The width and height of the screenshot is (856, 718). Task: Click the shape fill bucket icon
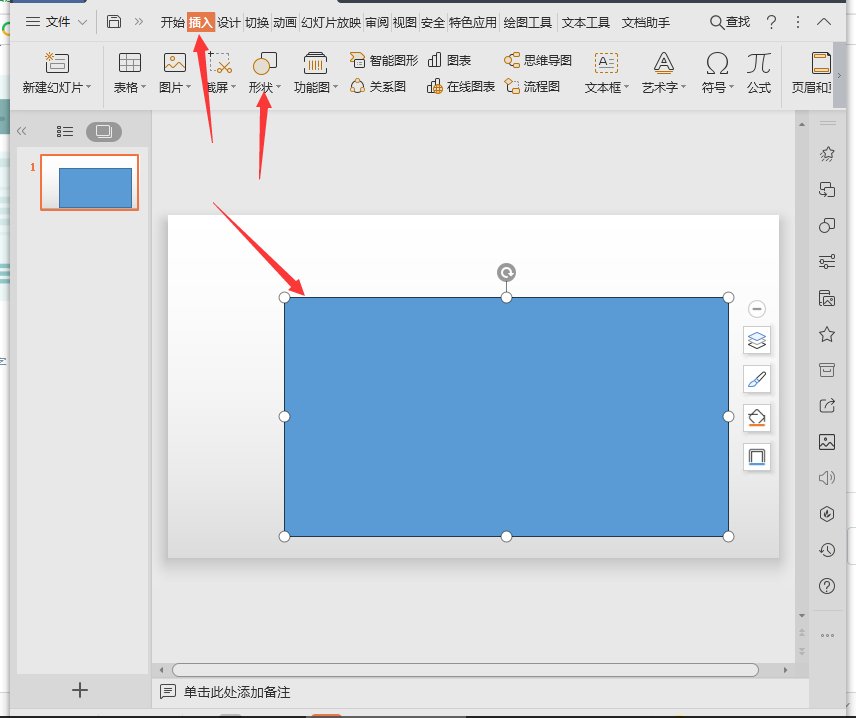tap(757, 417)
